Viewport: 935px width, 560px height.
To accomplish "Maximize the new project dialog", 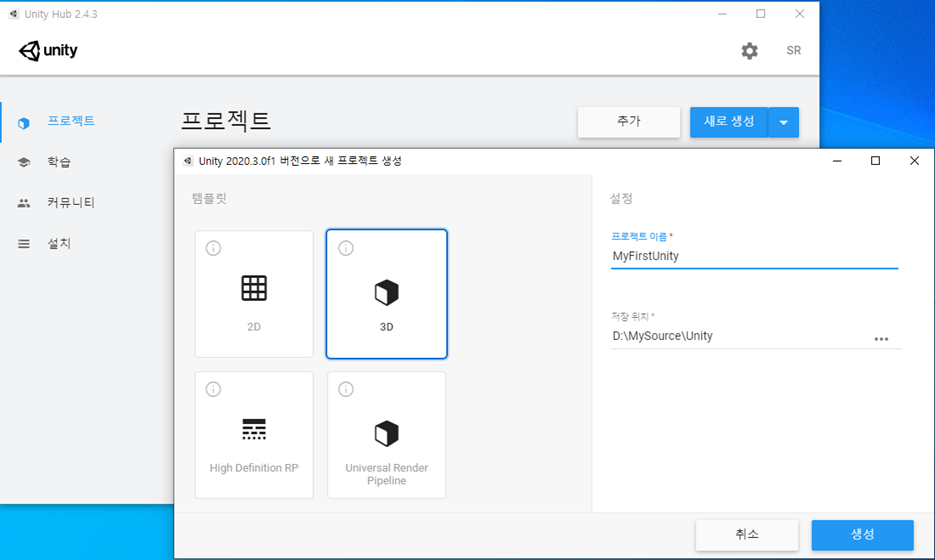I will pyautogui.click(x=875, y=161).
